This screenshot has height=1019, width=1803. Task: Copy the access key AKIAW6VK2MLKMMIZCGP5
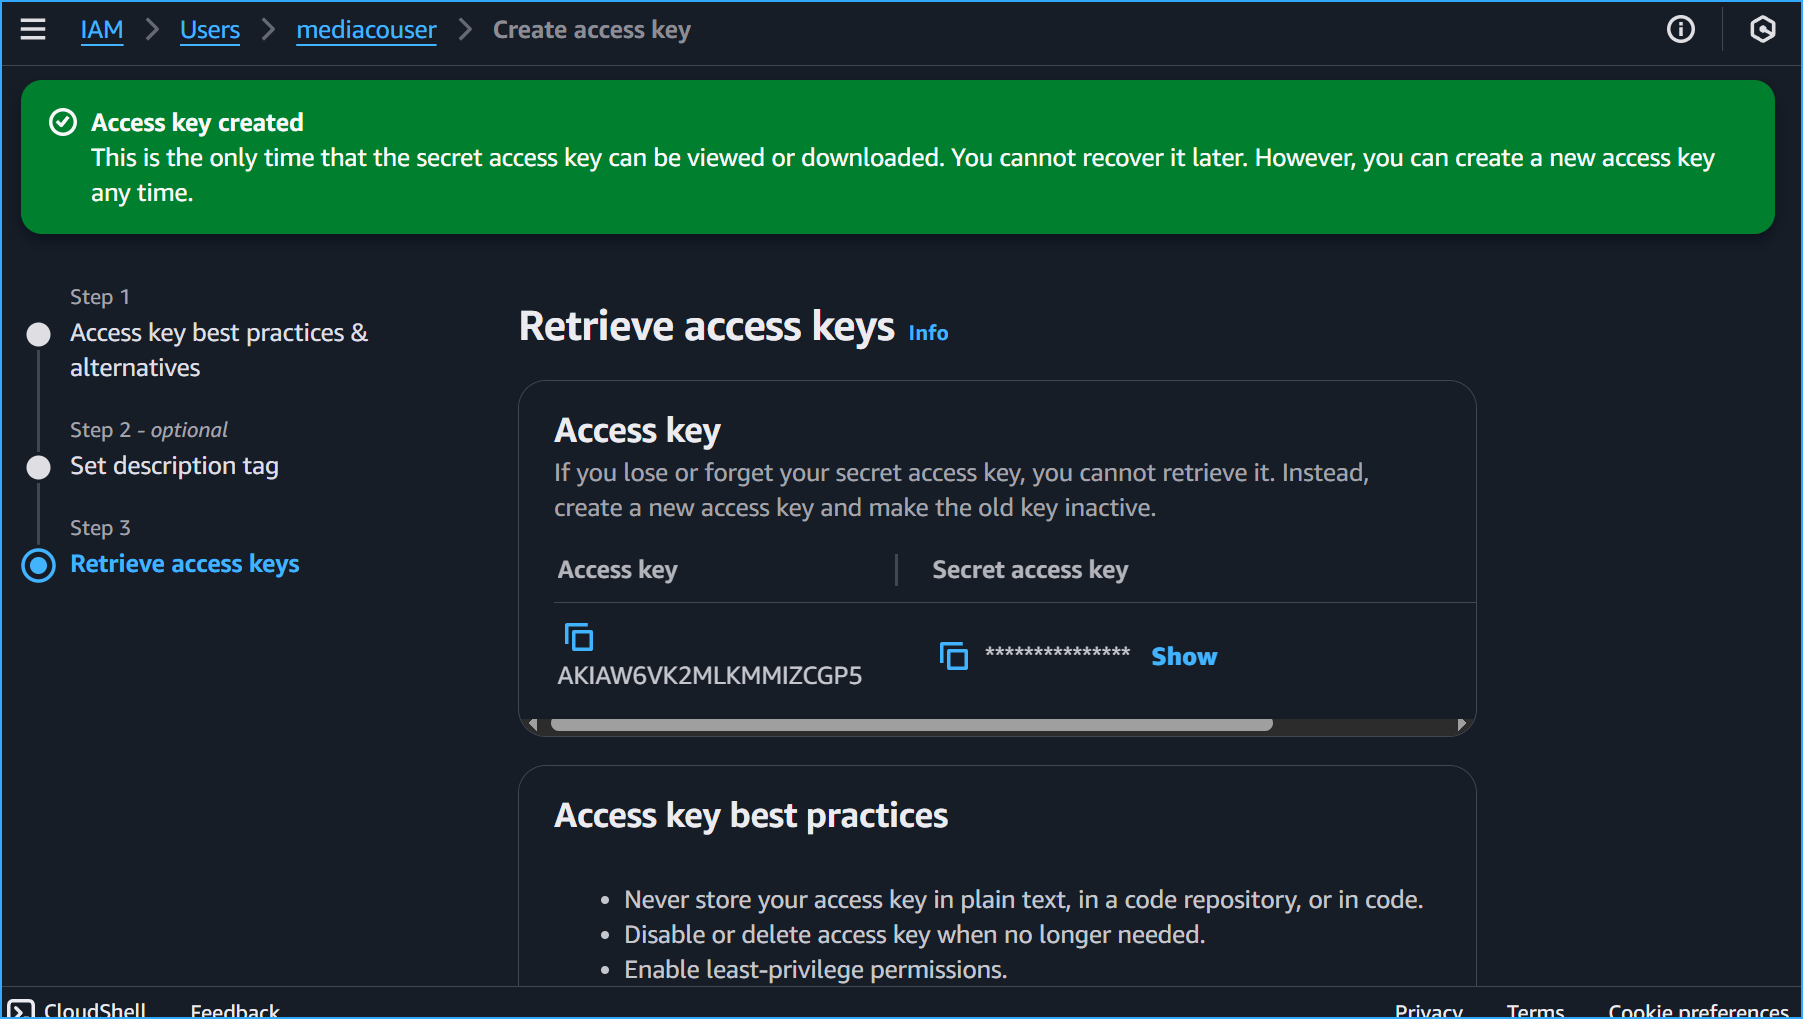click(x=578, y=636)
